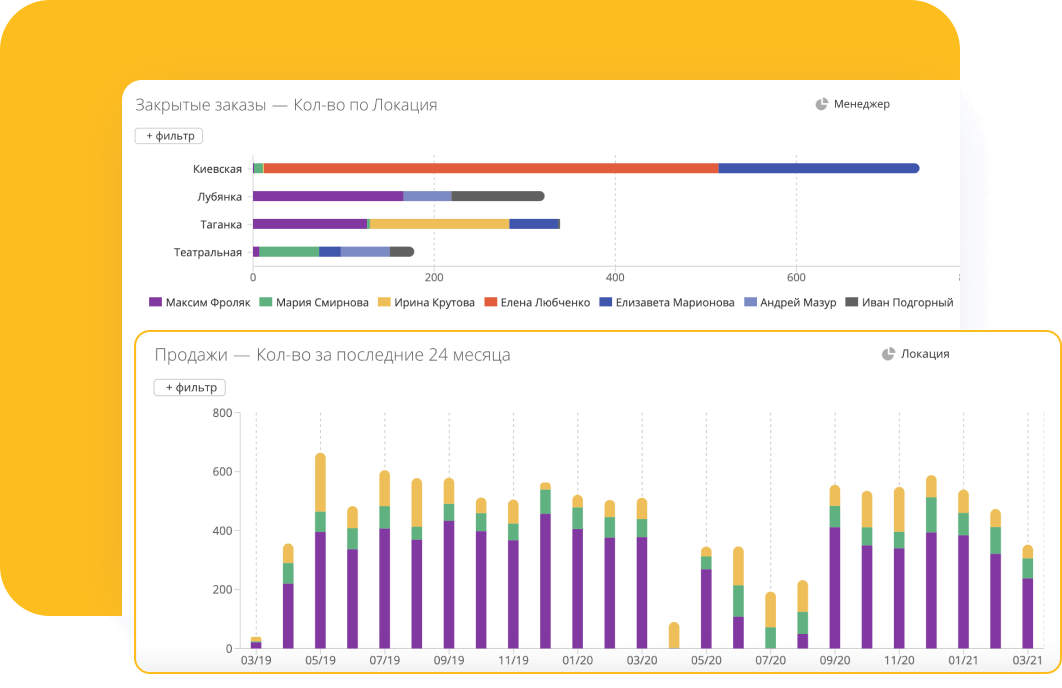Click the pie chart icon beside Локация

[x=888, y=354]
